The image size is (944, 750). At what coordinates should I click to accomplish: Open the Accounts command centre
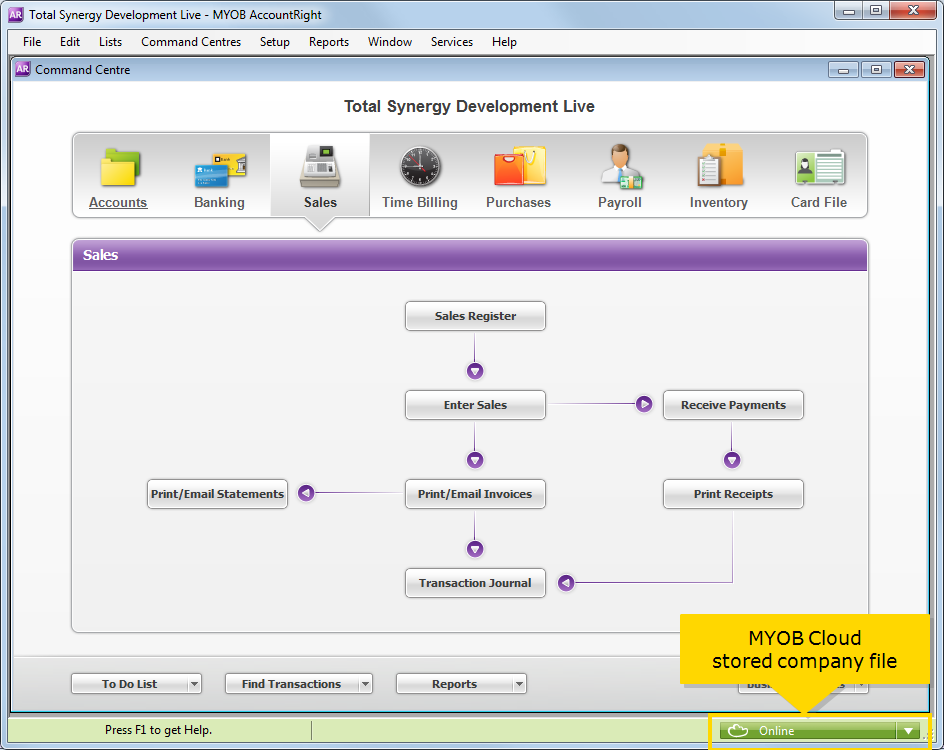point(117,175)
